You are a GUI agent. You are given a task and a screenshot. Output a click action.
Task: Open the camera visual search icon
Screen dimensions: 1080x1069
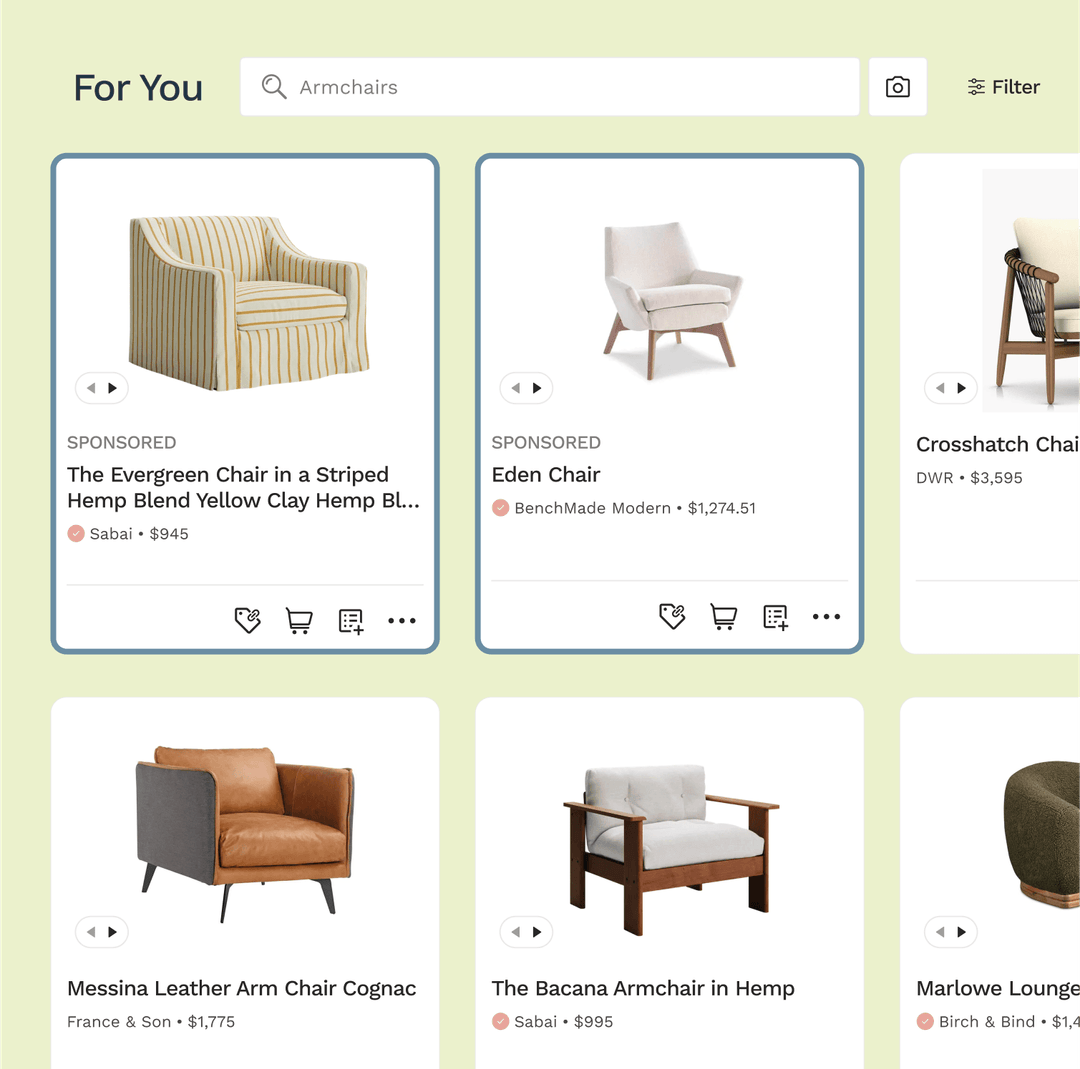pyautogui.click(x=897, y=87)
